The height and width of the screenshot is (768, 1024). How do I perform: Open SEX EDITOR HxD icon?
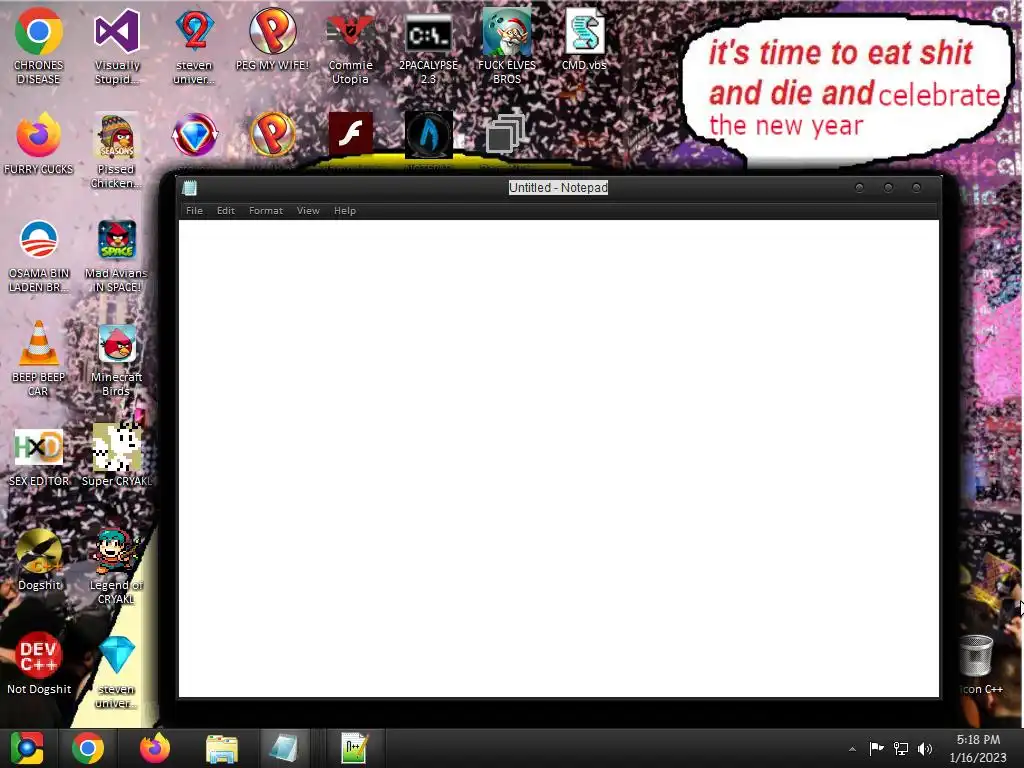point(39,456)
